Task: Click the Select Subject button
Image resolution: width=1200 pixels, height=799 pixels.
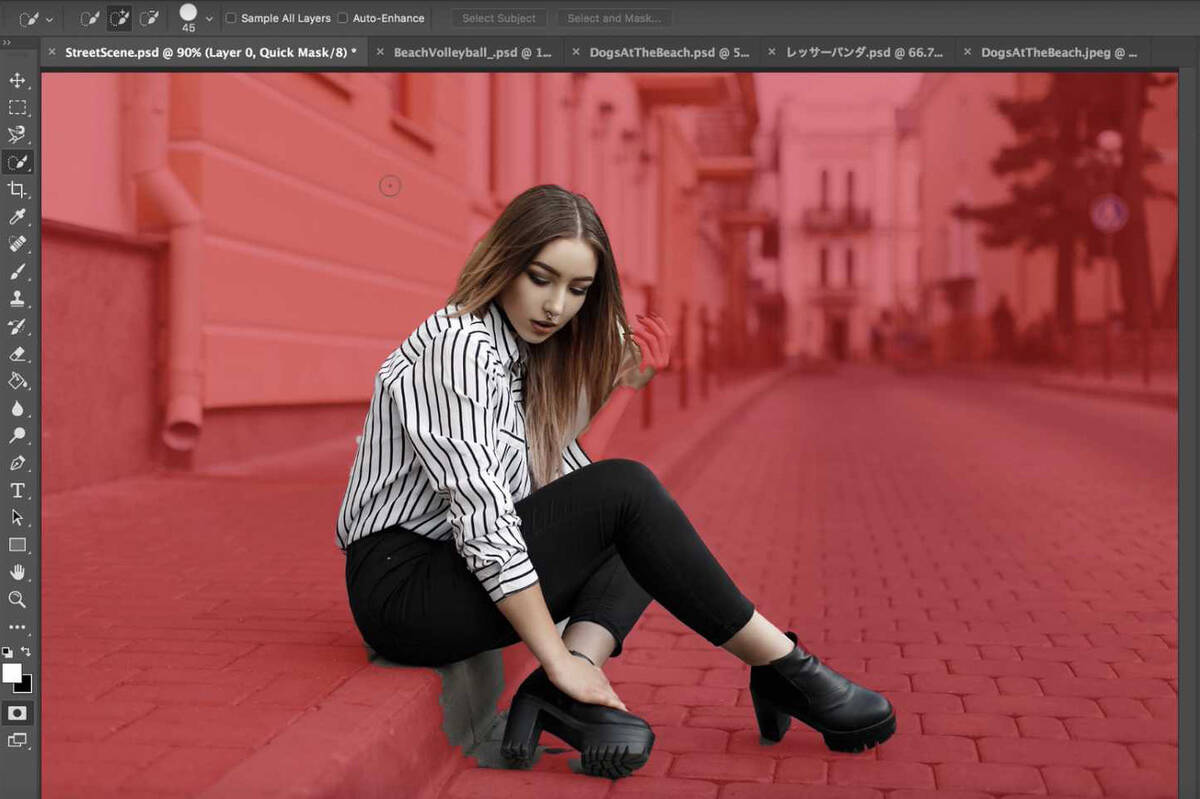Action: tap(498, 18)
